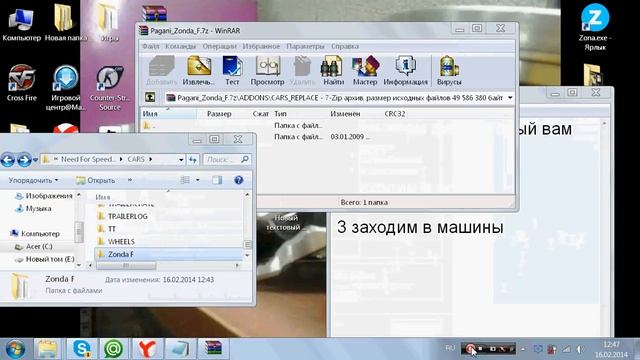Select Компьютер in Explorer navigation pane
The width and height of the screenshot is (640, 360).
[35, 233]
